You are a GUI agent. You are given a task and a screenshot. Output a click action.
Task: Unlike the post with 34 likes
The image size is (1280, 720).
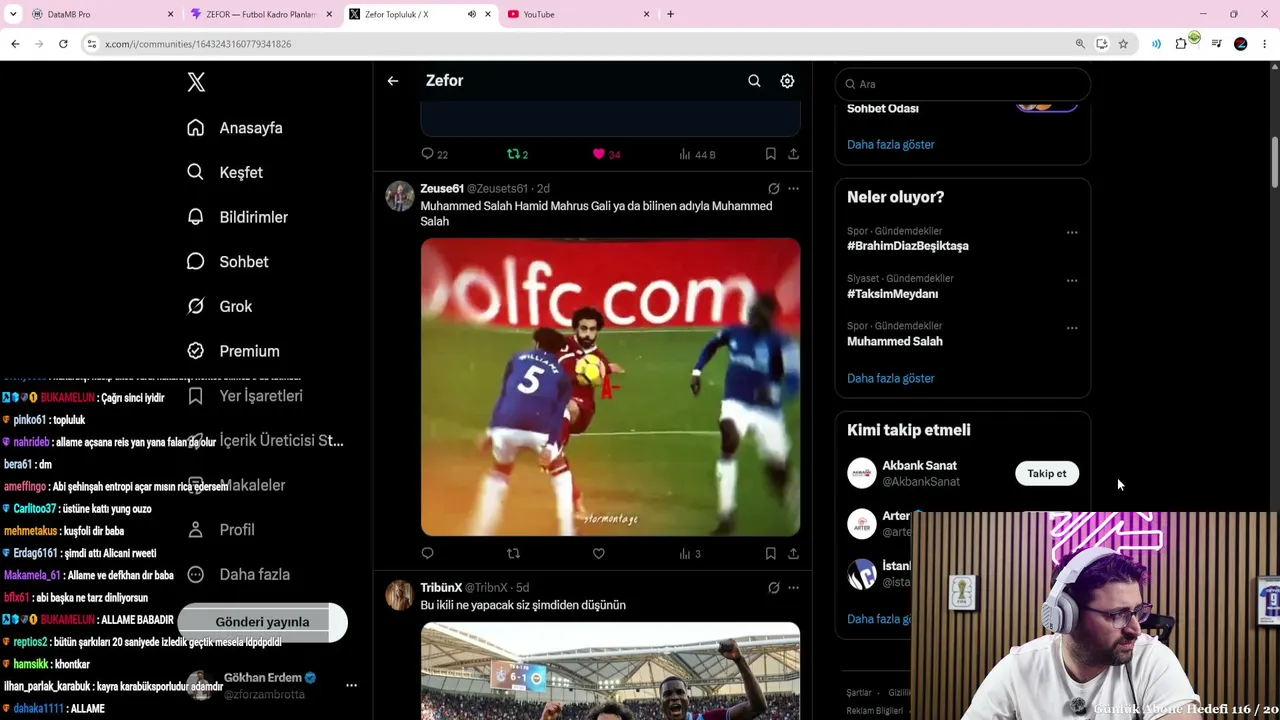point(606,154)
